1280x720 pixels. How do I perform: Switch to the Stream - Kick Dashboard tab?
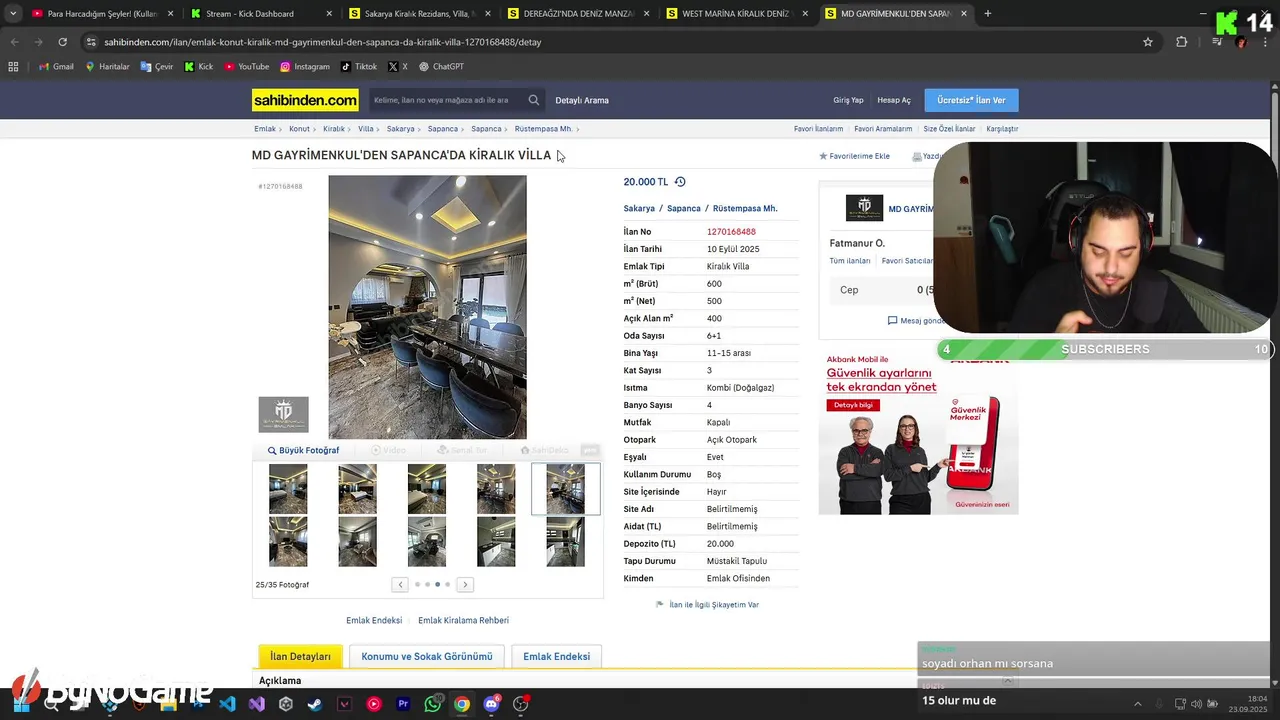coord(260,14)
